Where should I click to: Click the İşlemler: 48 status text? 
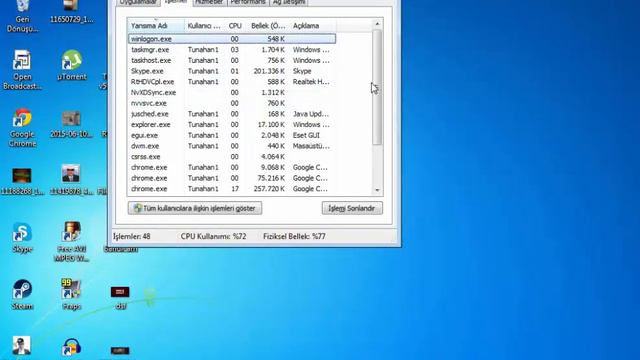pyautogui.click(x=132, y=236)
